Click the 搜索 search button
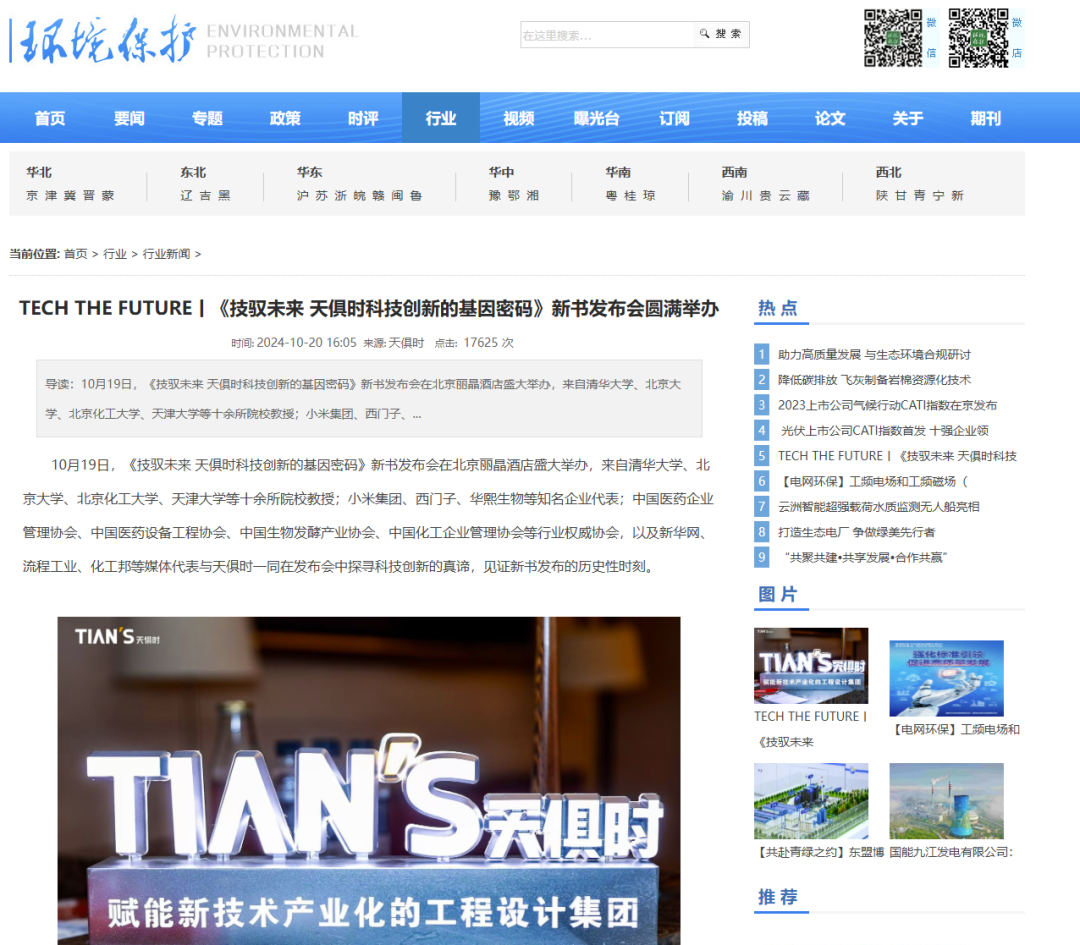The image size is (1080, 945). [x=721, y=34]
